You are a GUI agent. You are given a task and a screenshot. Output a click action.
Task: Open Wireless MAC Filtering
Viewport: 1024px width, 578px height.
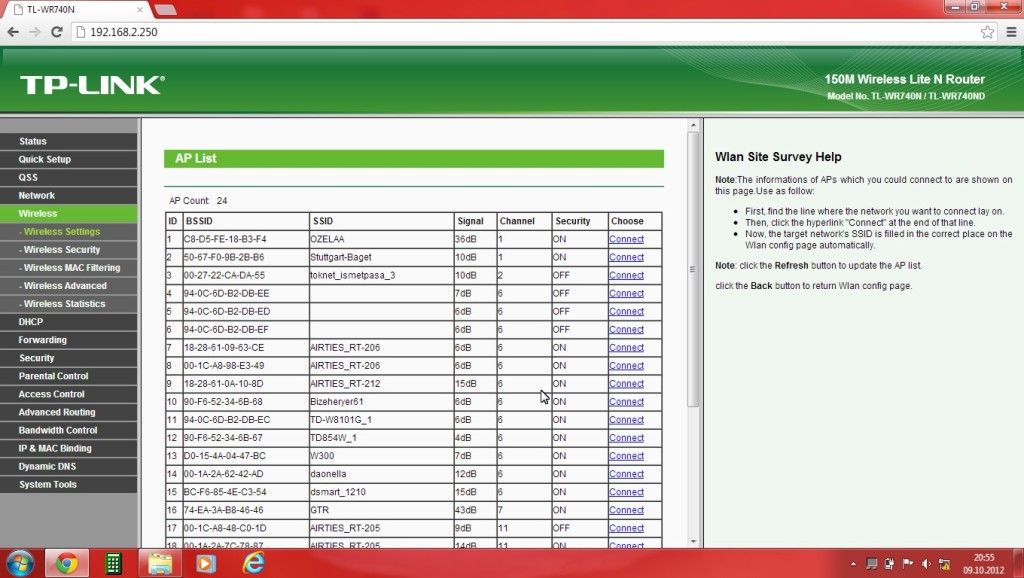[x=69, y=268]
